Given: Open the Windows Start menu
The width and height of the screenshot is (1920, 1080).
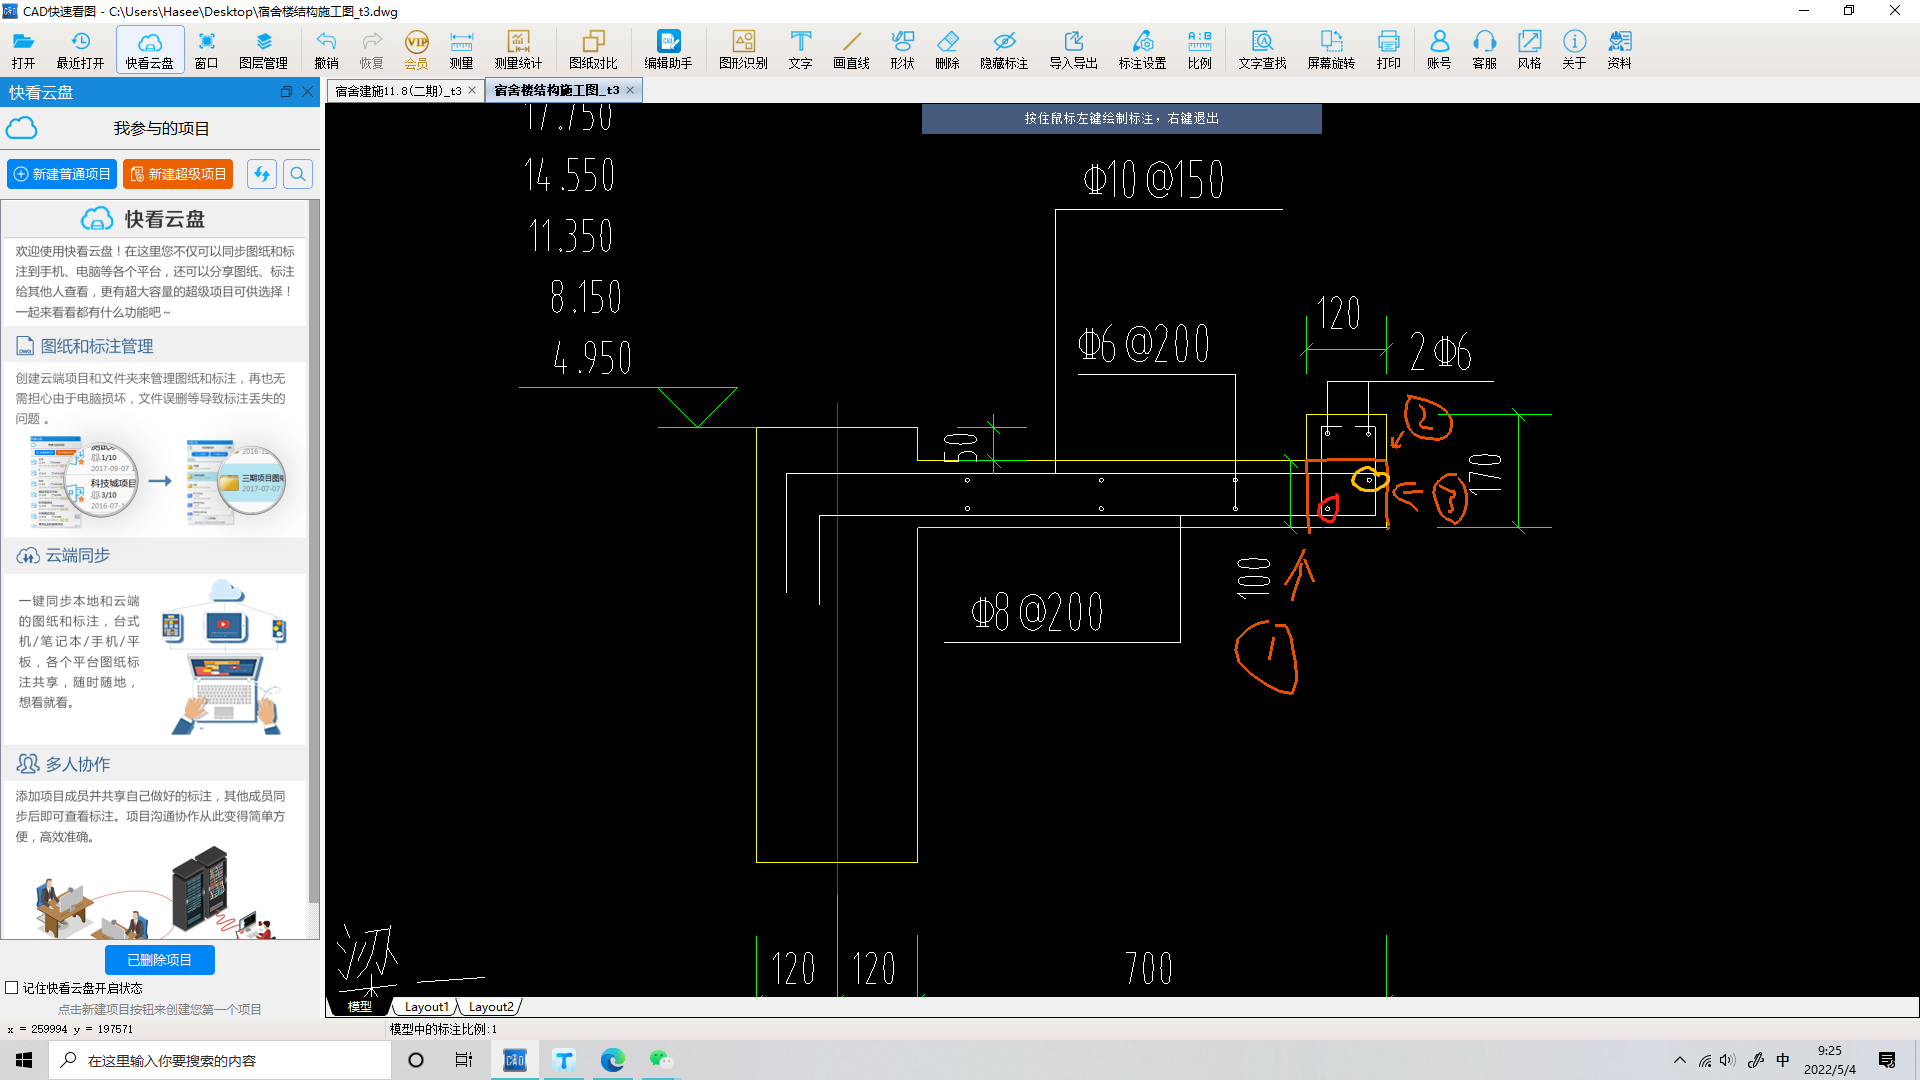Looking at the screenshot, I should pos(24,1060).
